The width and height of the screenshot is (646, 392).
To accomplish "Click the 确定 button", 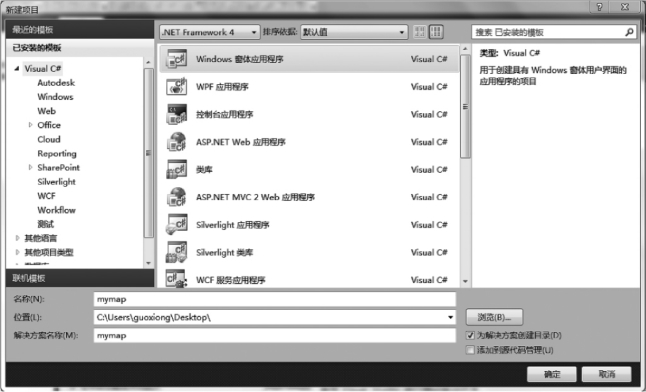I will click(552, 374).
